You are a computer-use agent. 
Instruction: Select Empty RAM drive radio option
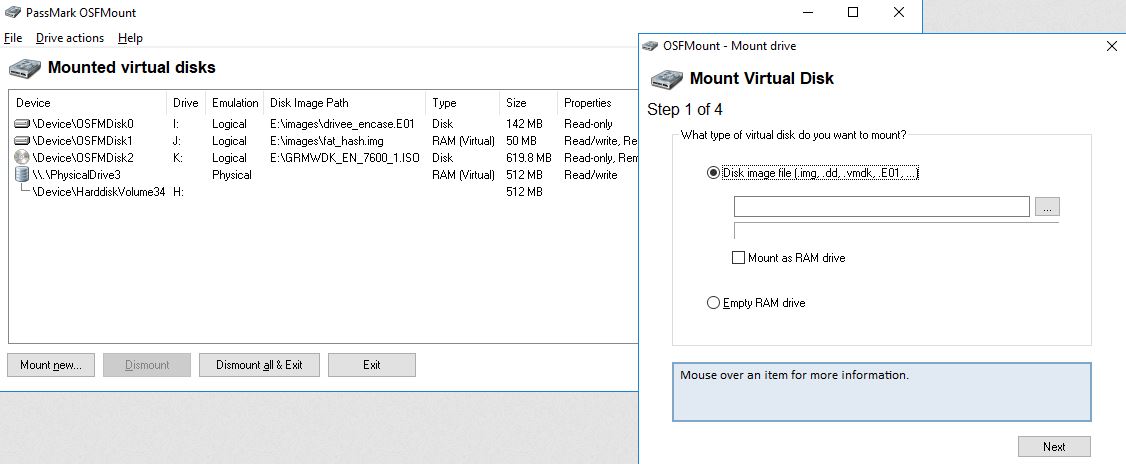713,303
